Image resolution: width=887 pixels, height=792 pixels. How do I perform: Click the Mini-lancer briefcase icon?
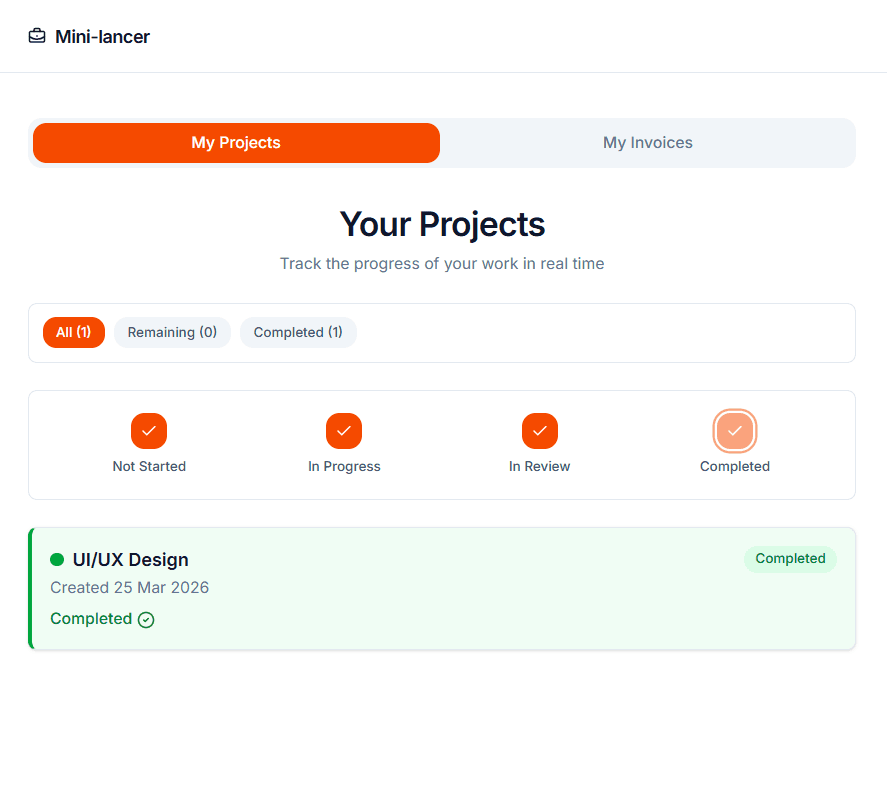point(37,35)
